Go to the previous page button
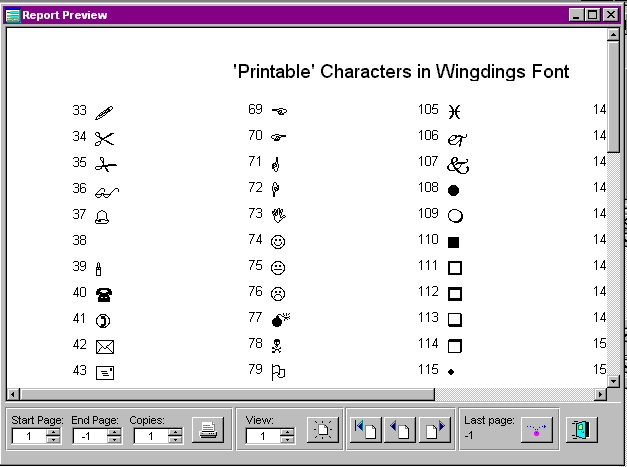The image size is (627, 467). point(399,430)
